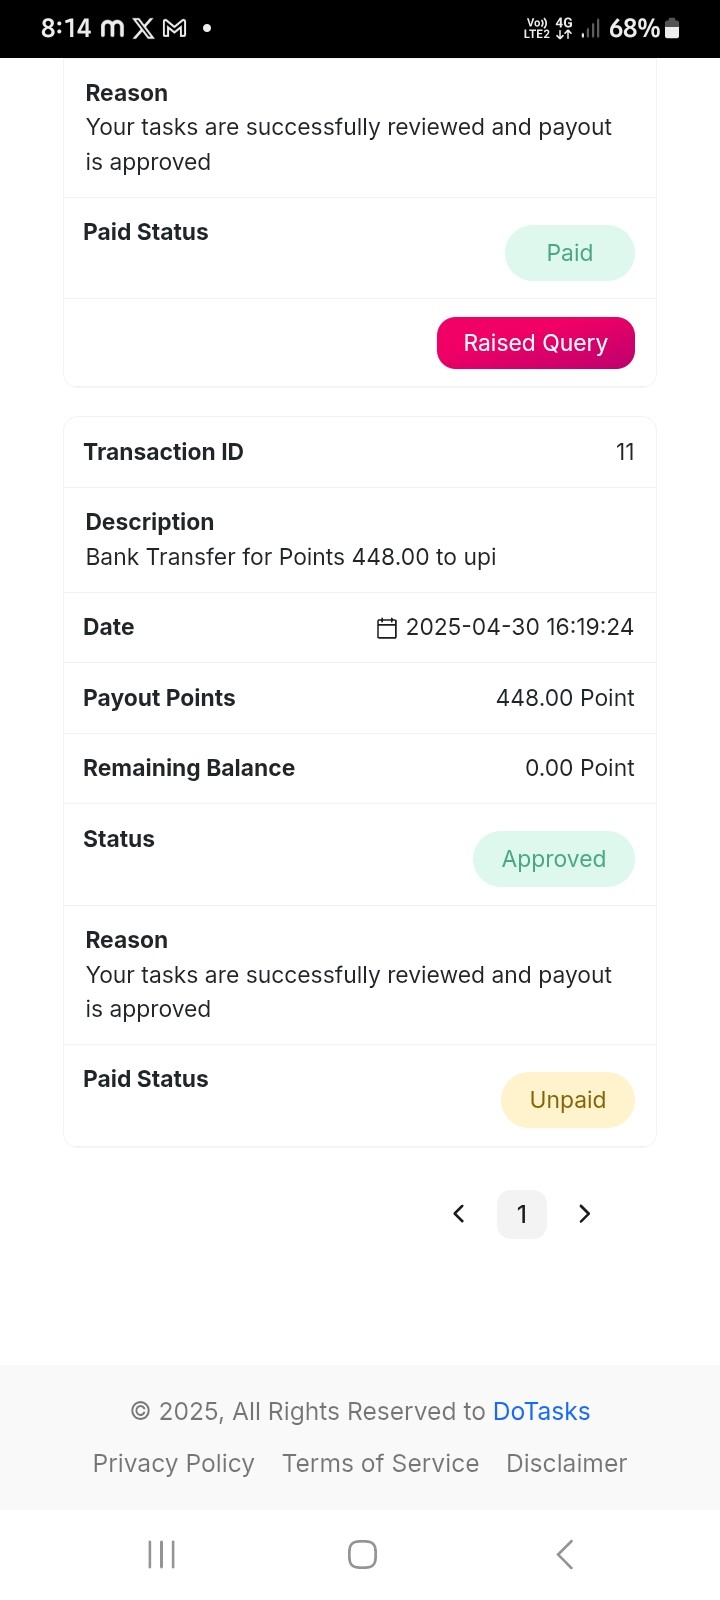Go to next page with right chevron
The height and width of the screenshot is (1600, 720).
coord(585,1214)
